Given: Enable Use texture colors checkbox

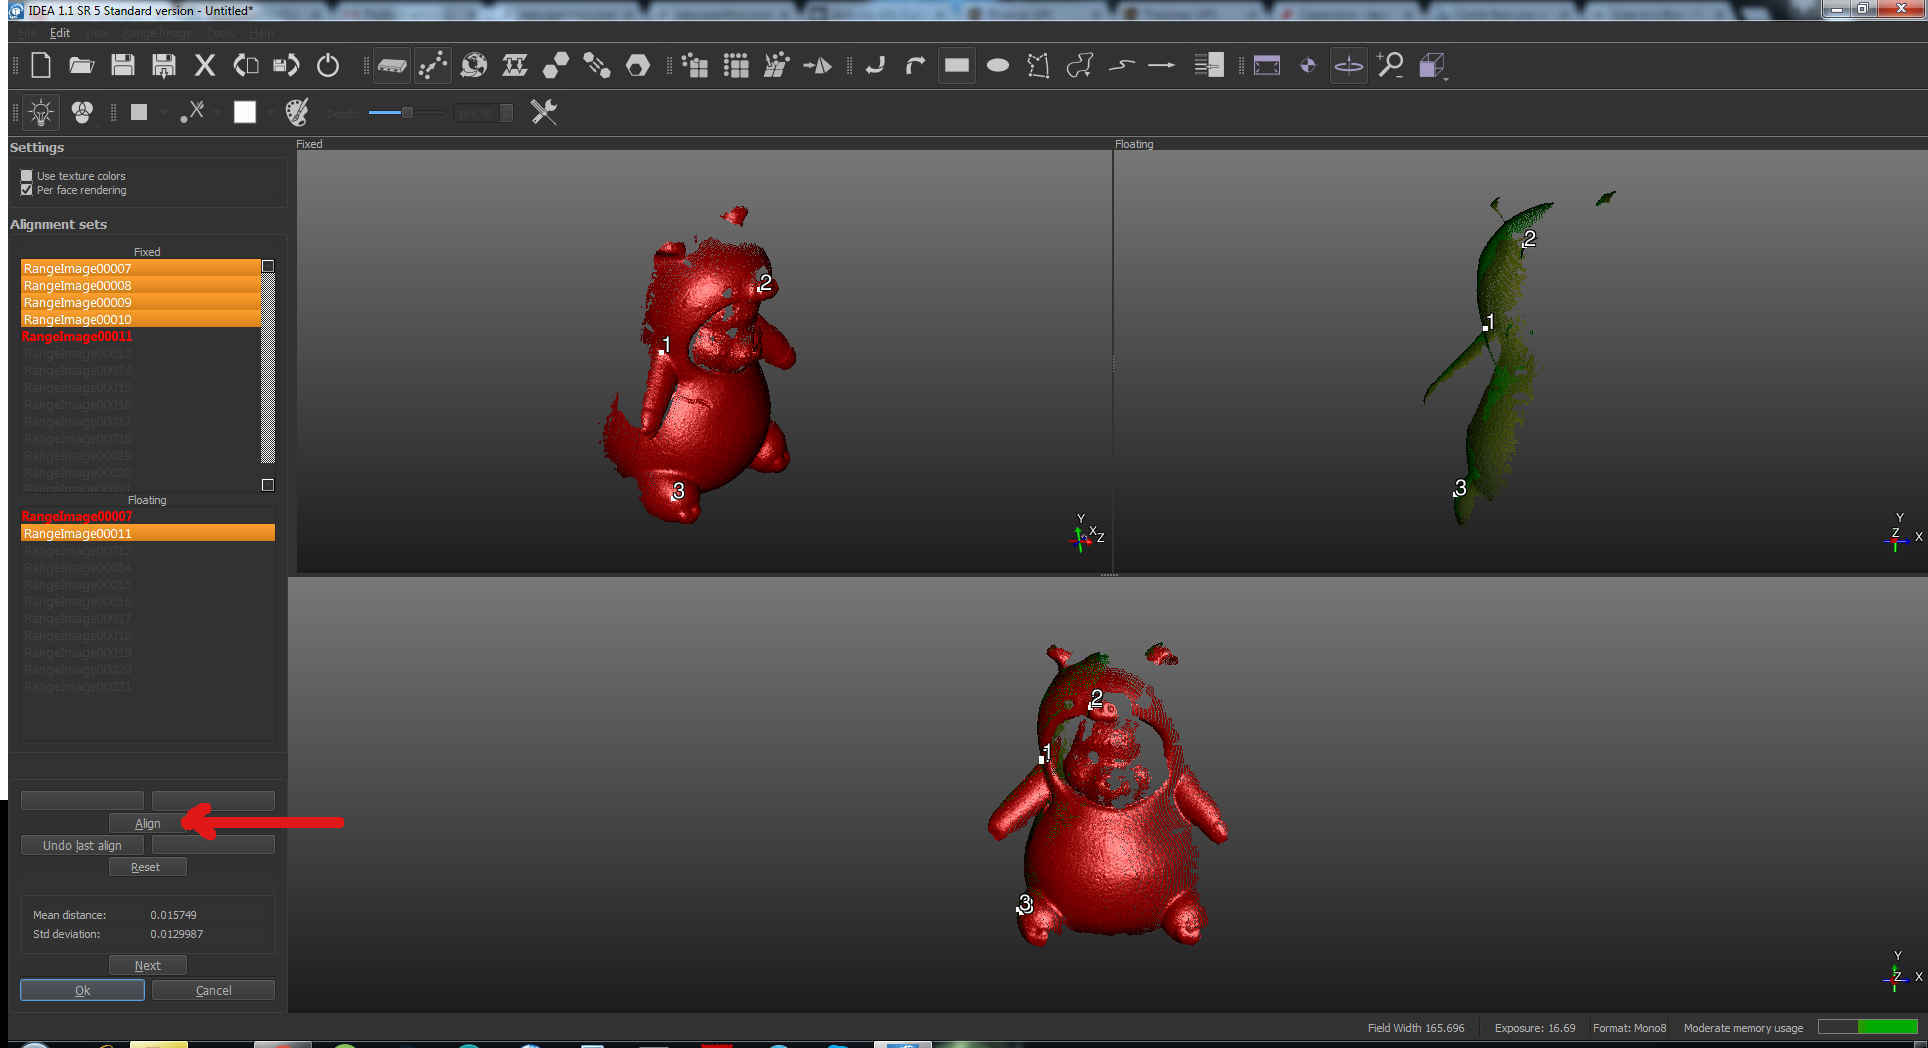Looking at the screenshot, I should [27, 176].
